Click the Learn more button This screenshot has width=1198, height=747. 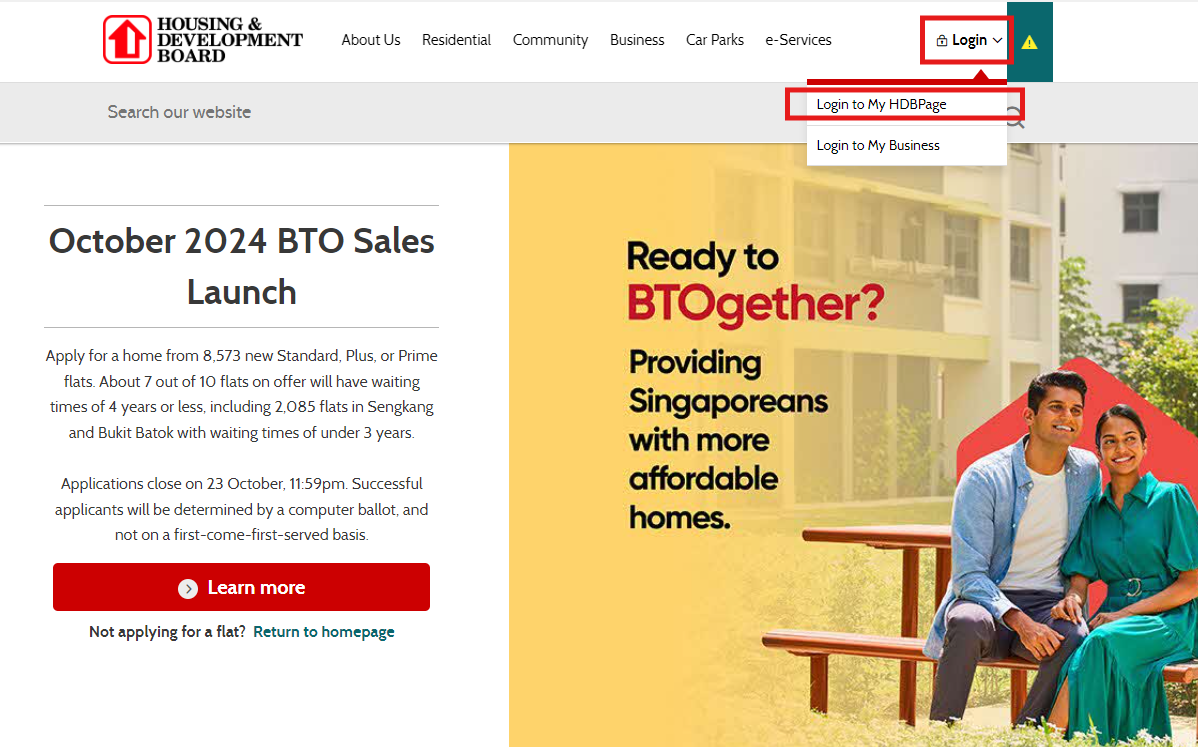coord(241,587)
